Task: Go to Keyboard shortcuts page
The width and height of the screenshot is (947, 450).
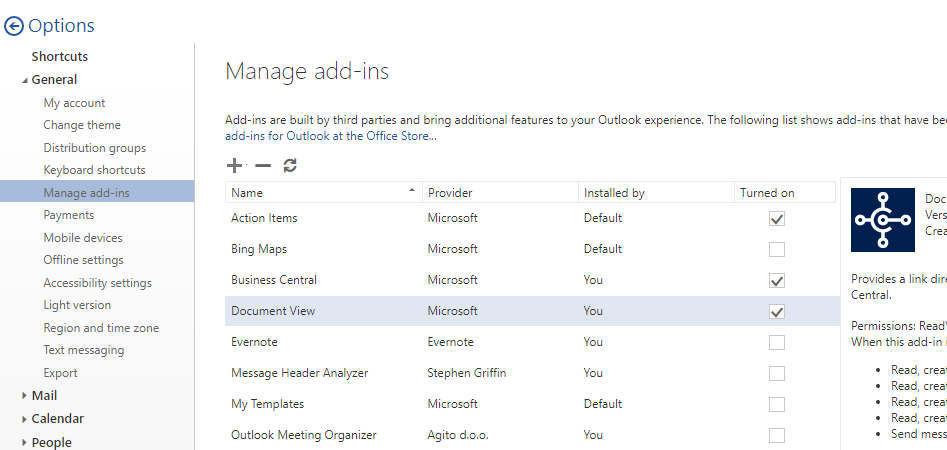Action: point(94,170)
